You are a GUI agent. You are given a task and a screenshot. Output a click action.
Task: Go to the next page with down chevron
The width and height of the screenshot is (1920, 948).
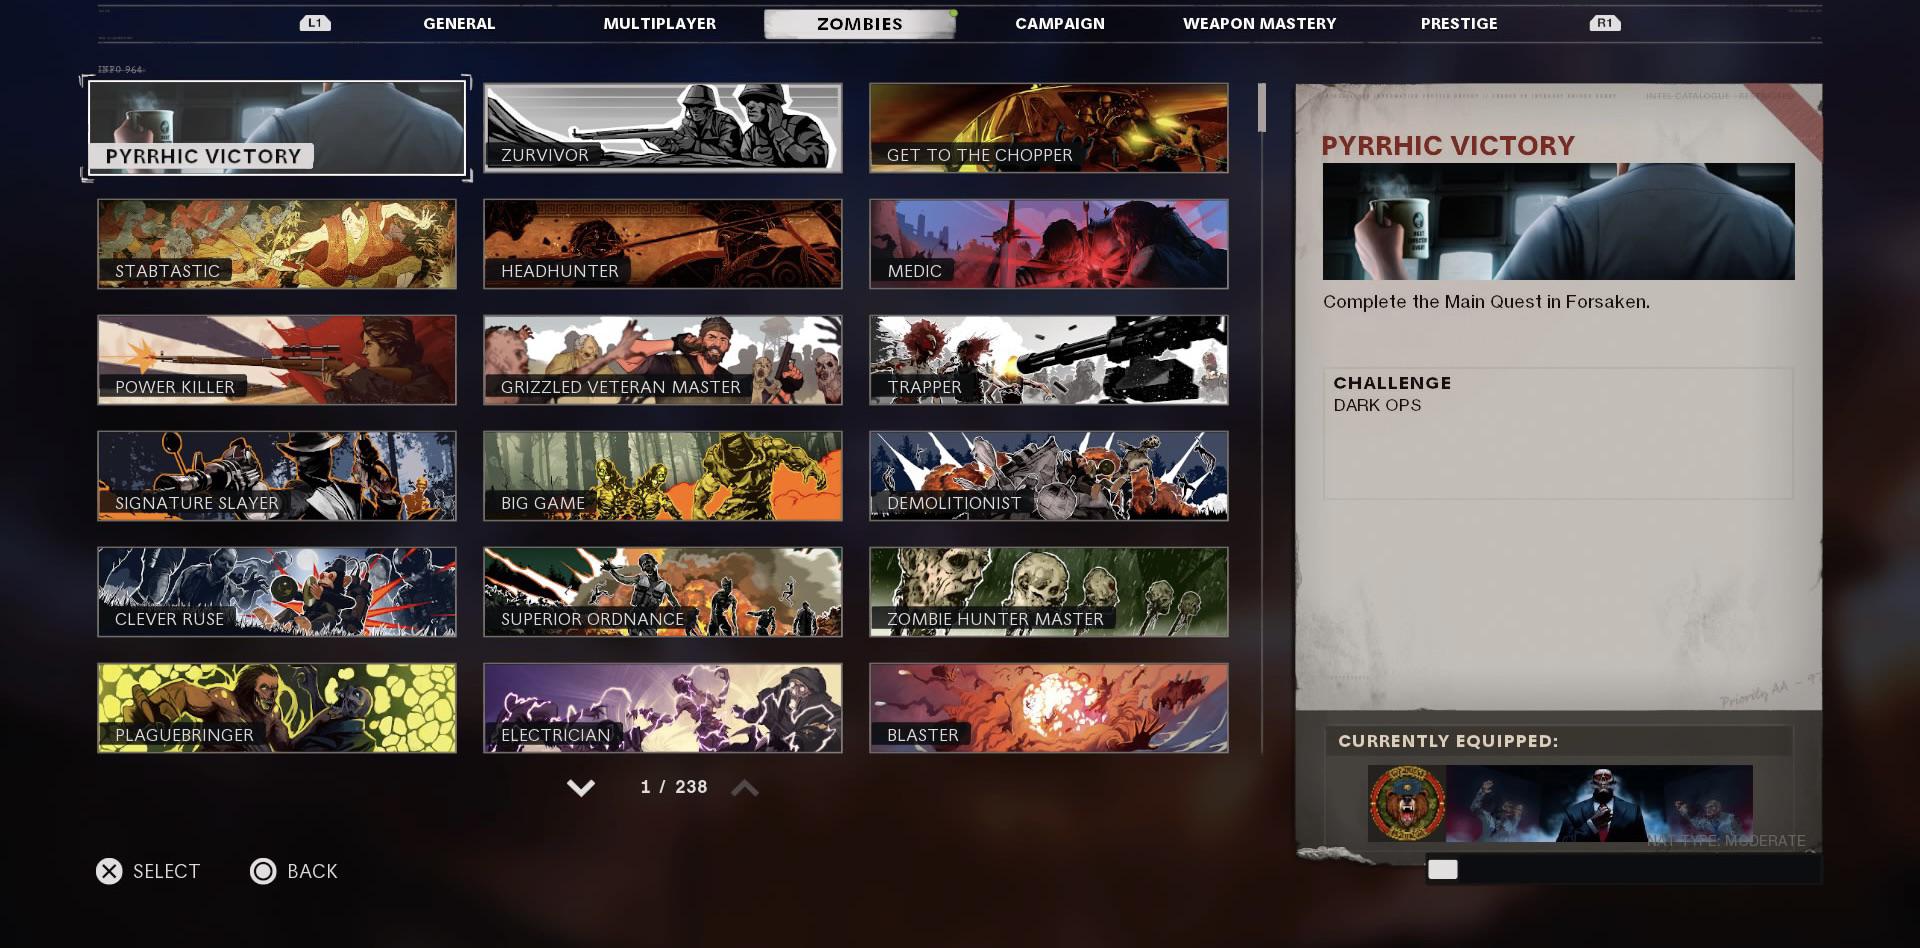click(581, 788)
